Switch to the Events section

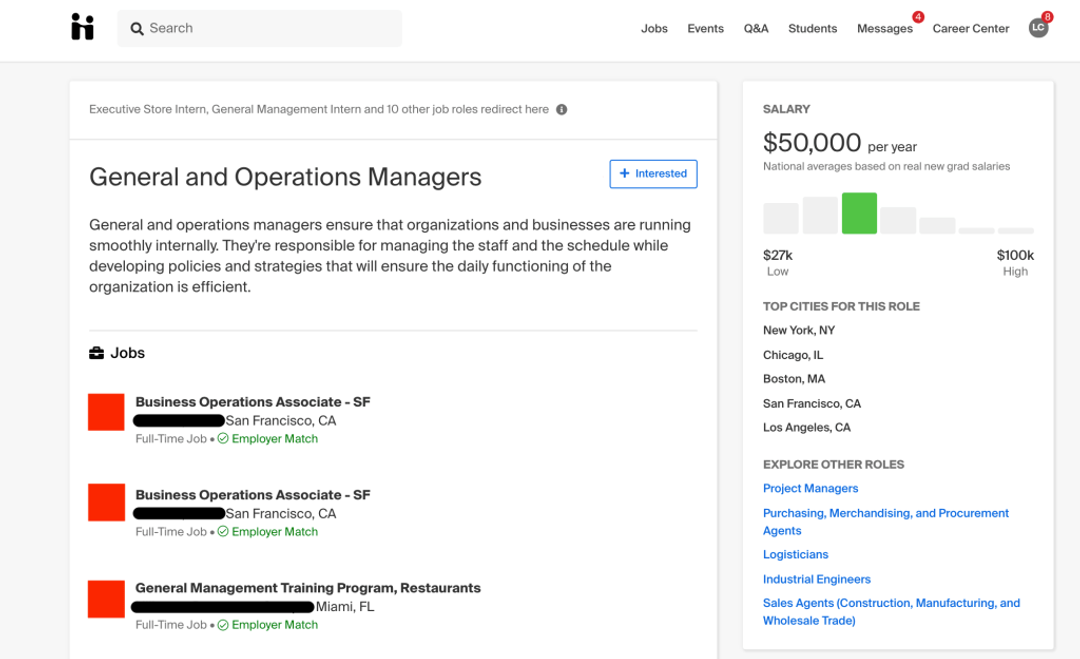coord(705,28)
